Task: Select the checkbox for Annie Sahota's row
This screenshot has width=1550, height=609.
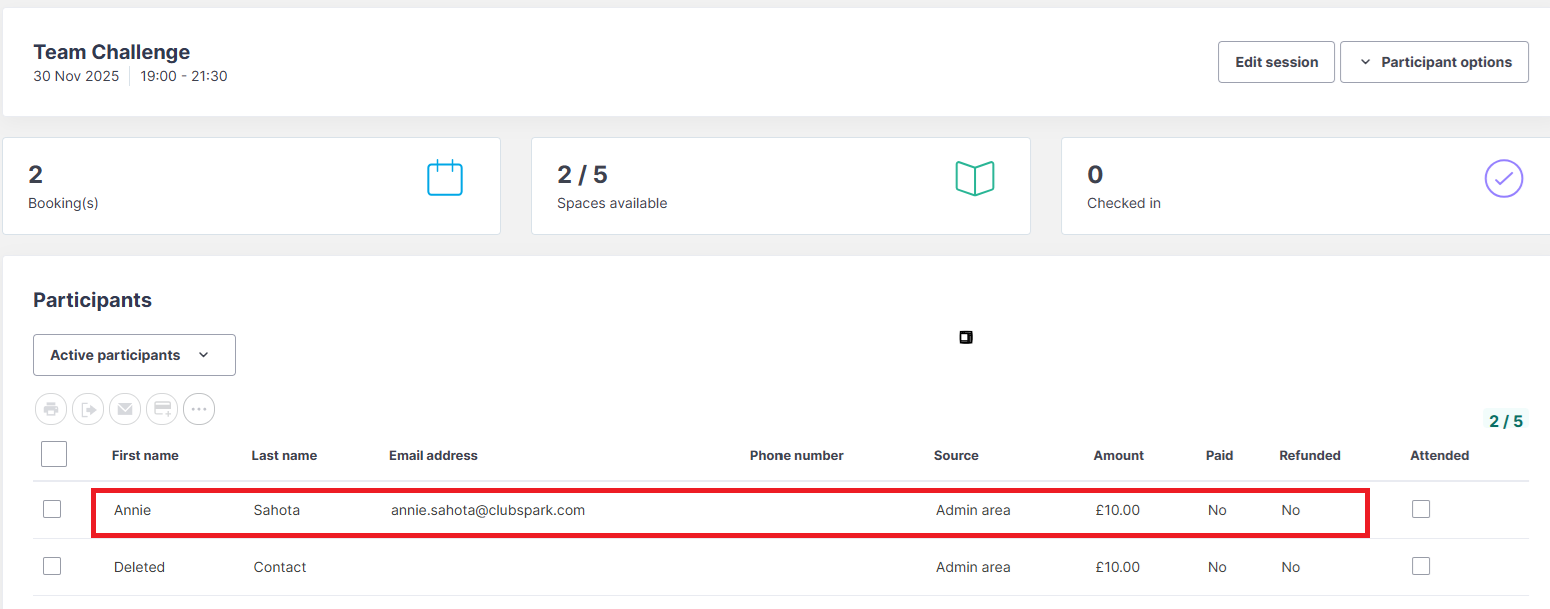Action: pyautogui.click(x=52, y=510)
